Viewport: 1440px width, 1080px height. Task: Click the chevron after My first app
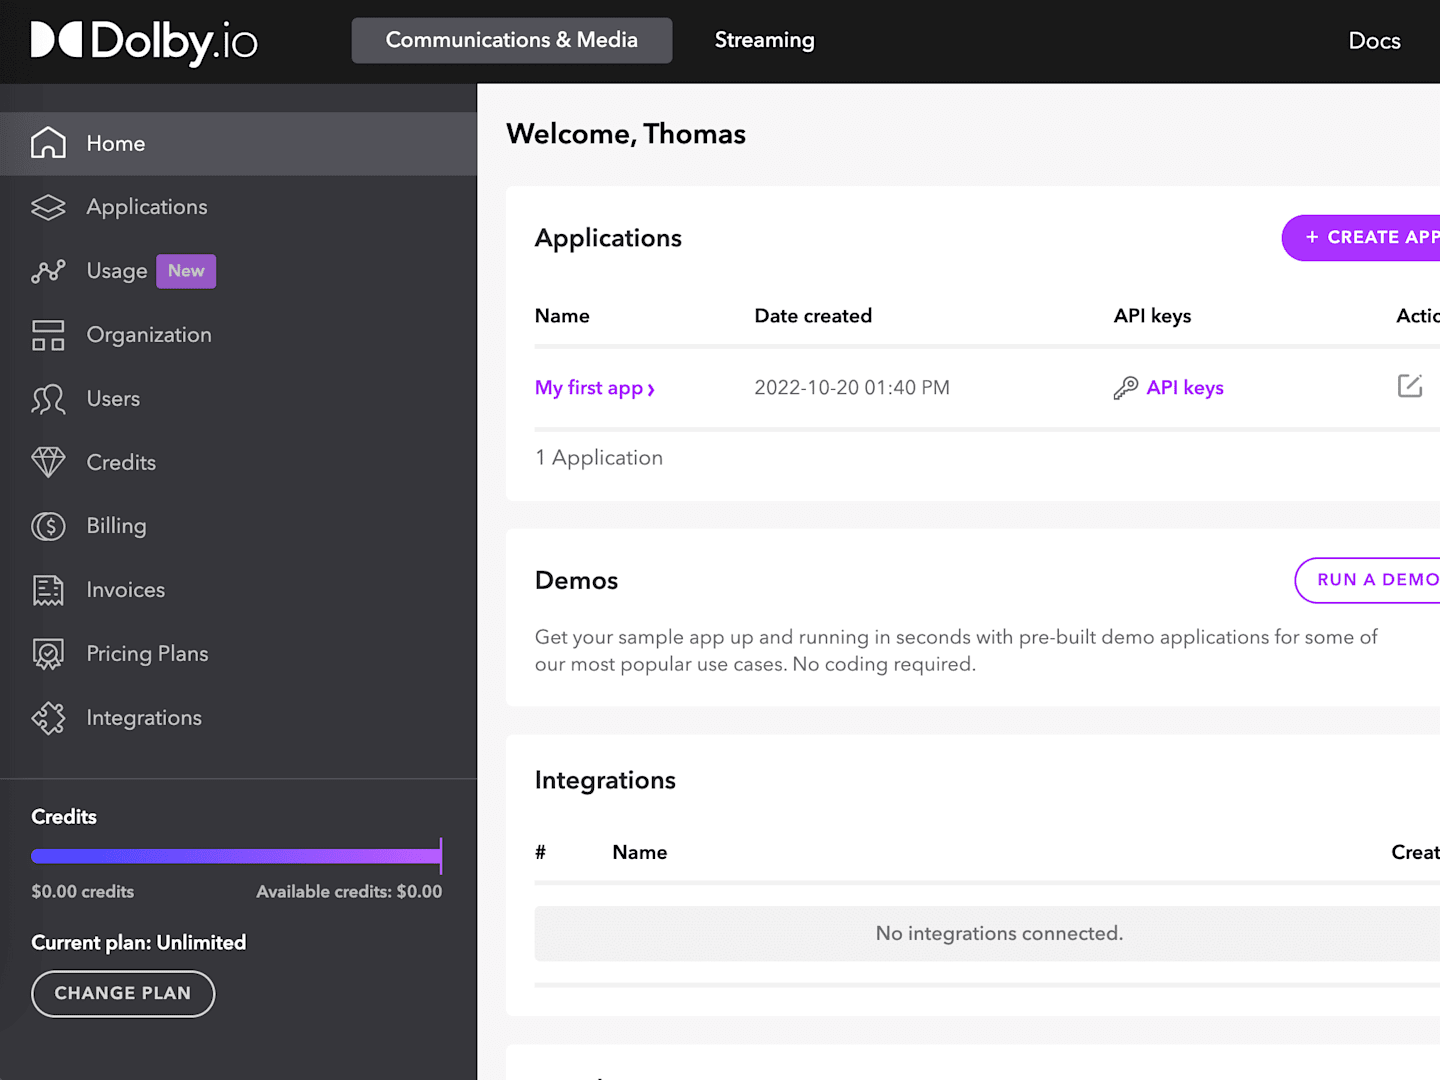(651, 389)
